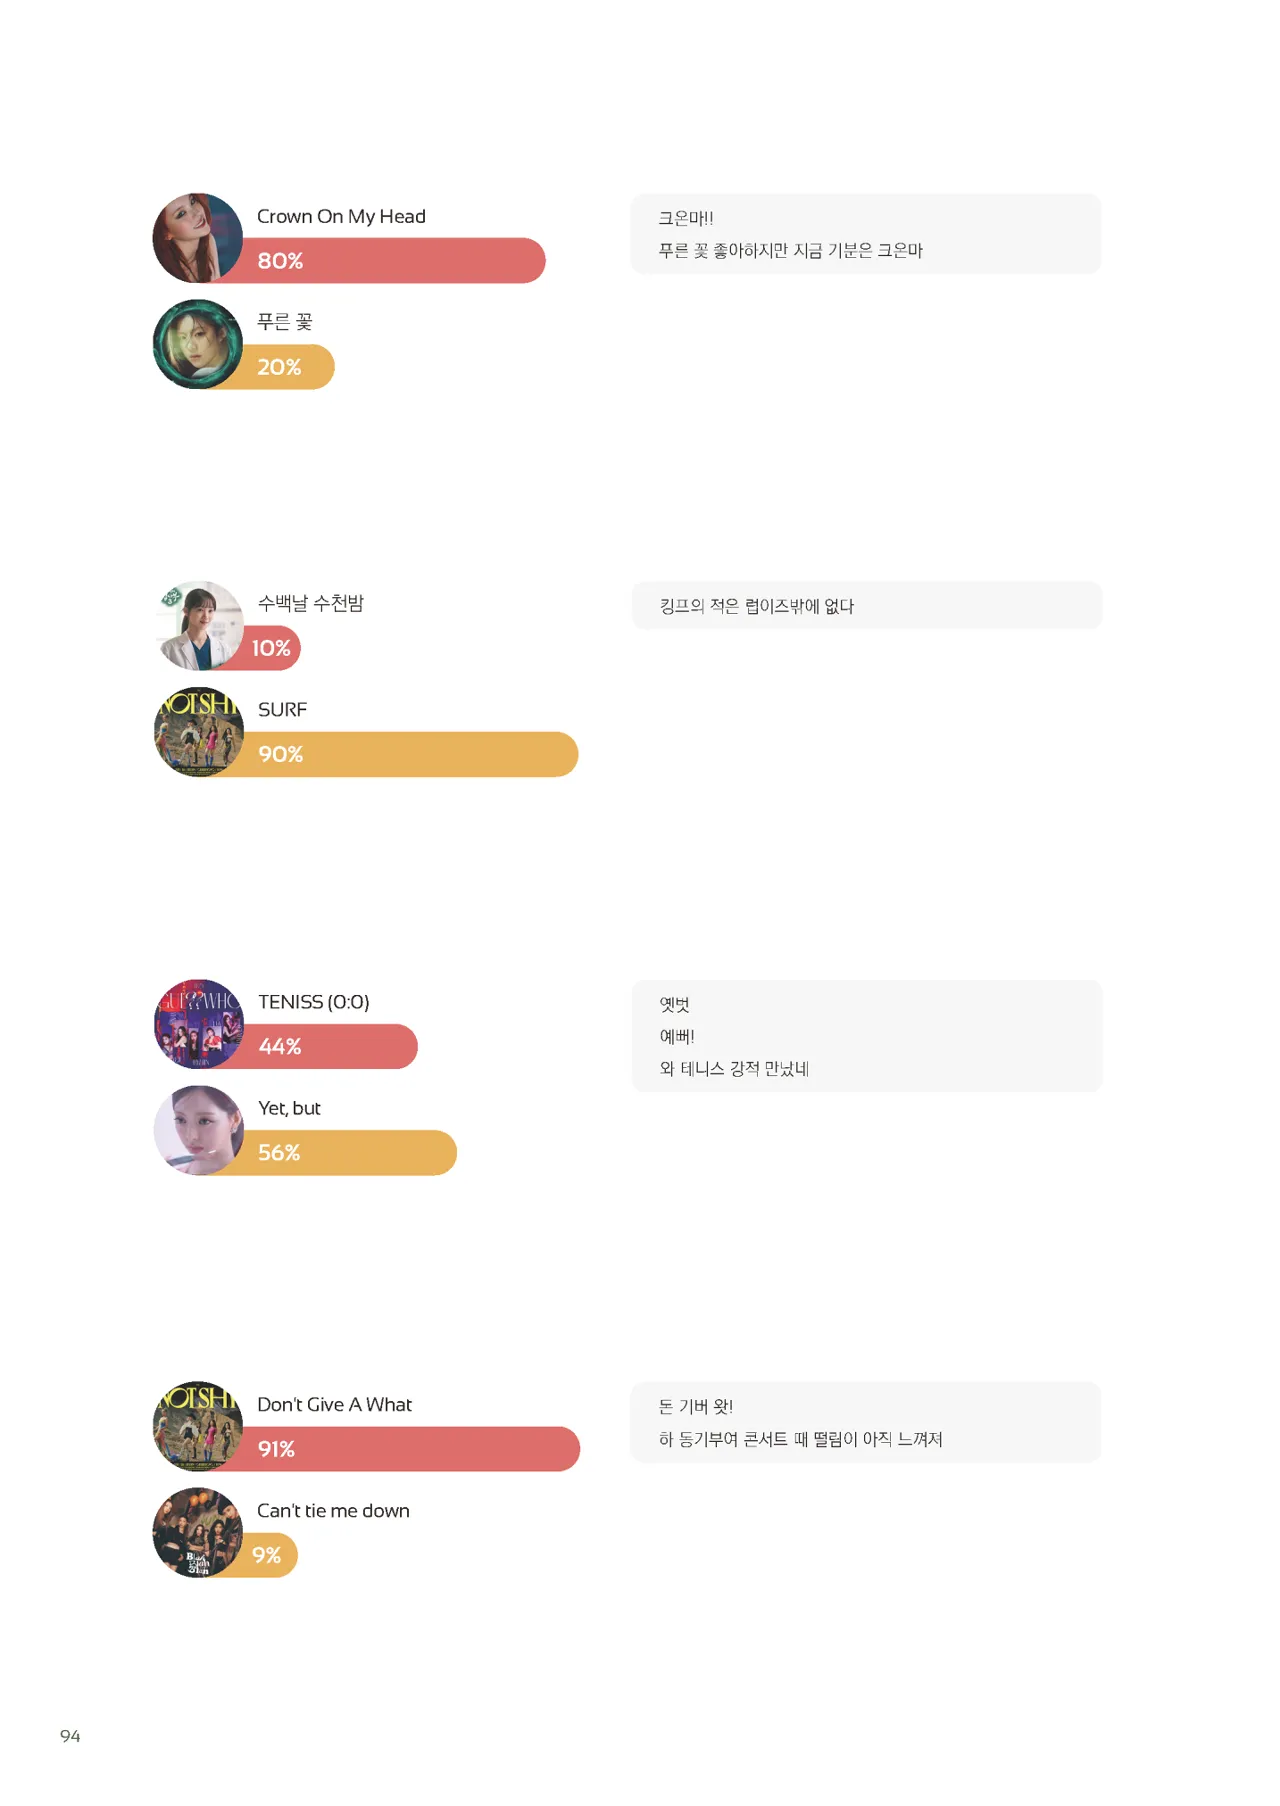The width and height of the screenshot is (1280, 1806).
Task: Click the SURF album cover thumbnail
Action: coord(199,732)
